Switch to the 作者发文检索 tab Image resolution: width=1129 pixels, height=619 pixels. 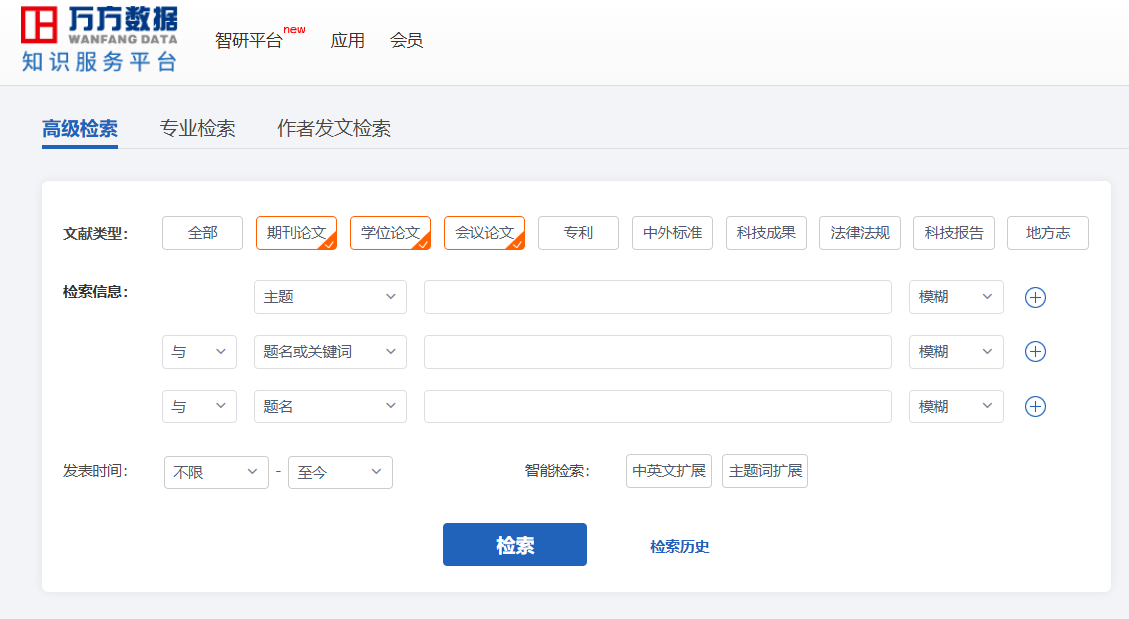click(x=333, y=129)
